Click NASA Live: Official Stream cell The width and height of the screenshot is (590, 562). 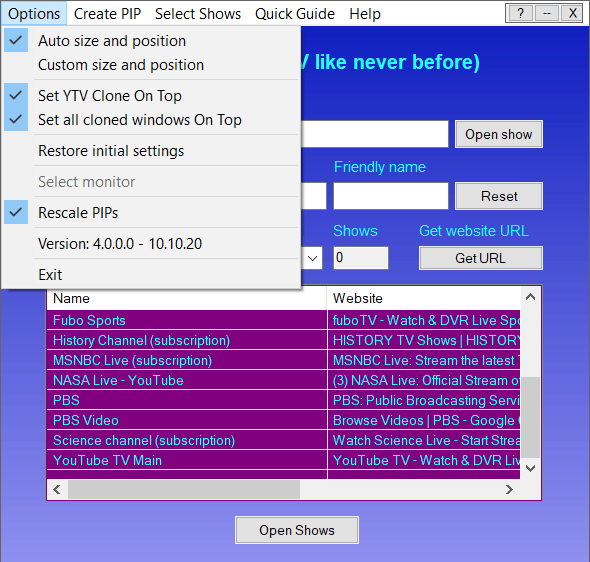[x=424, y=380]
